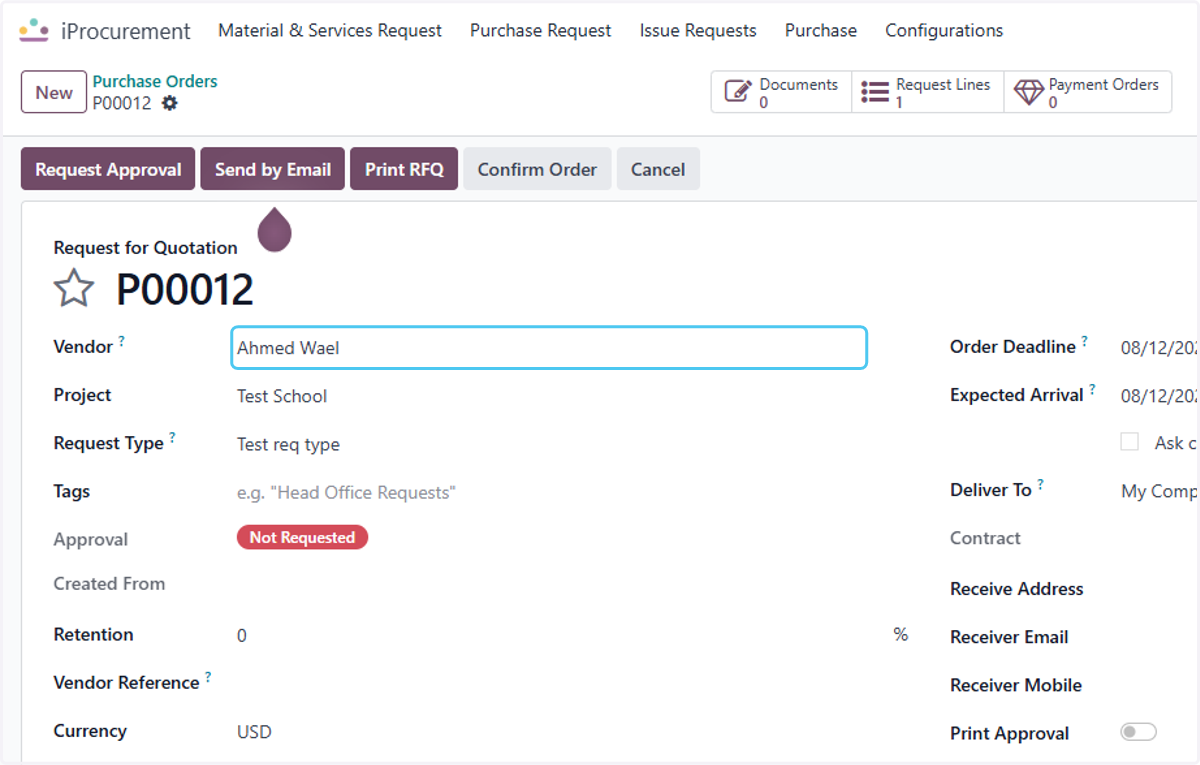Open the Expected Arrival date picker

[x=1159, y=396]
